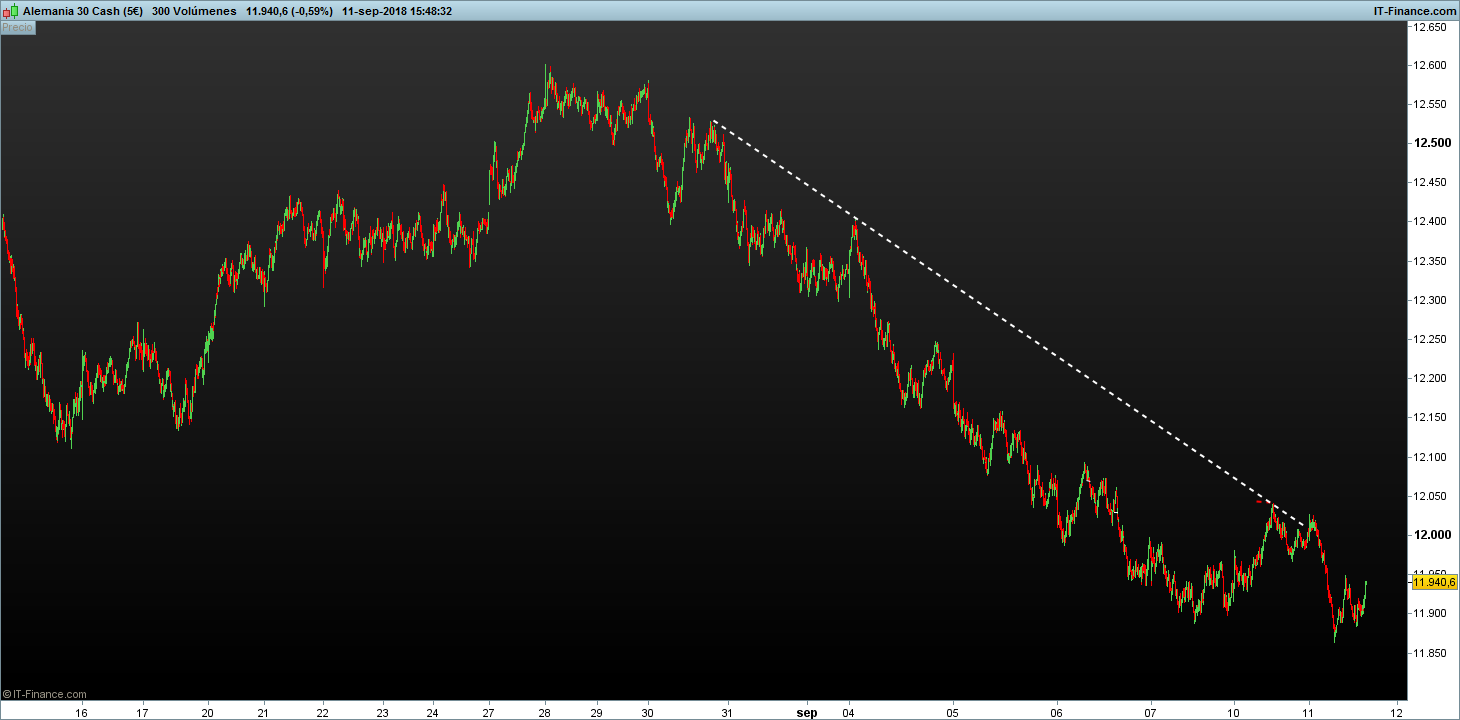1460x720 pixels.
Task: Click the '21' date on the time axis
Action: click(x=263, y=713)
